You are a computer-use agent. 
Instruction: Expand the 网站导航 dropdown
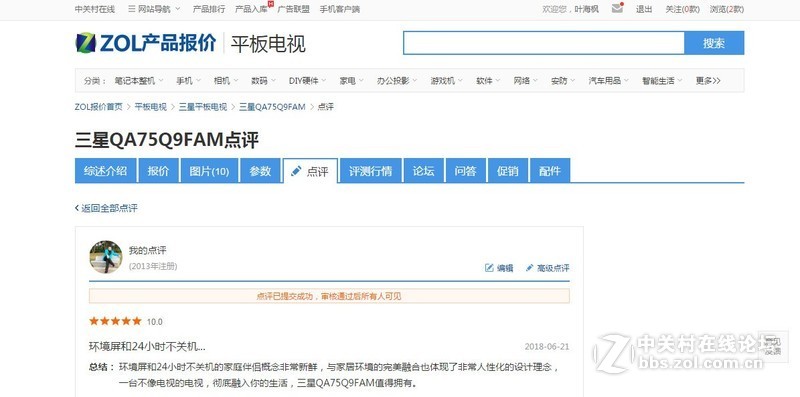(x=154, y=9)
